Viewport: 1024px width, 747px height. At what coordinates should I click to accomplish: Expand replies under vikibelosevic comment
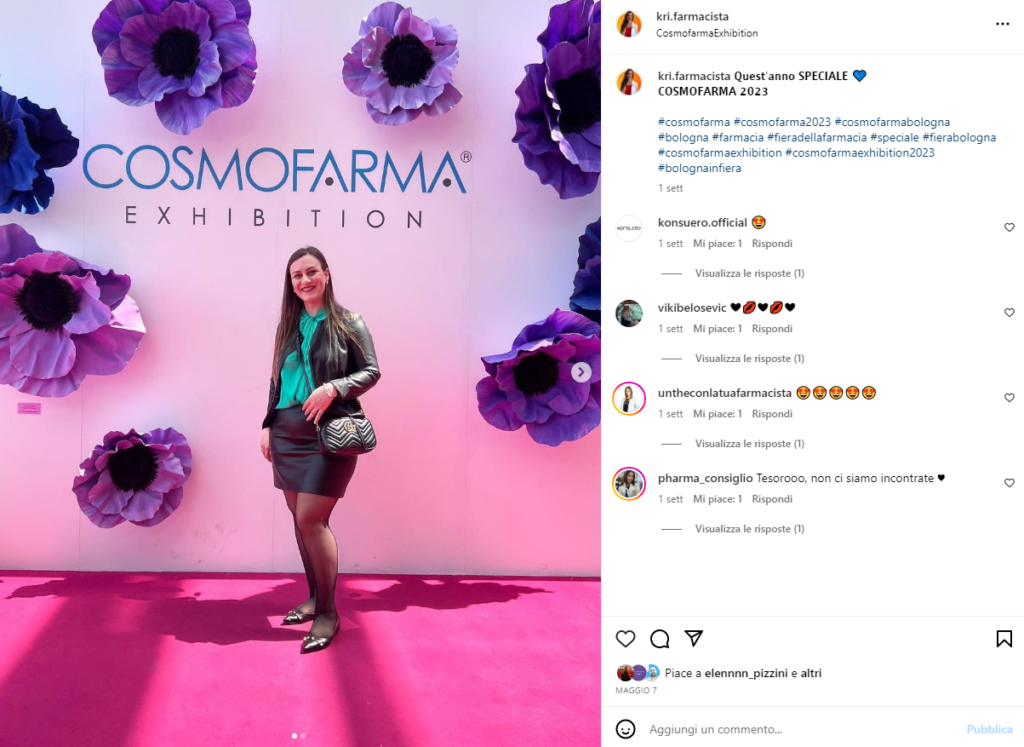pos(749,358)
